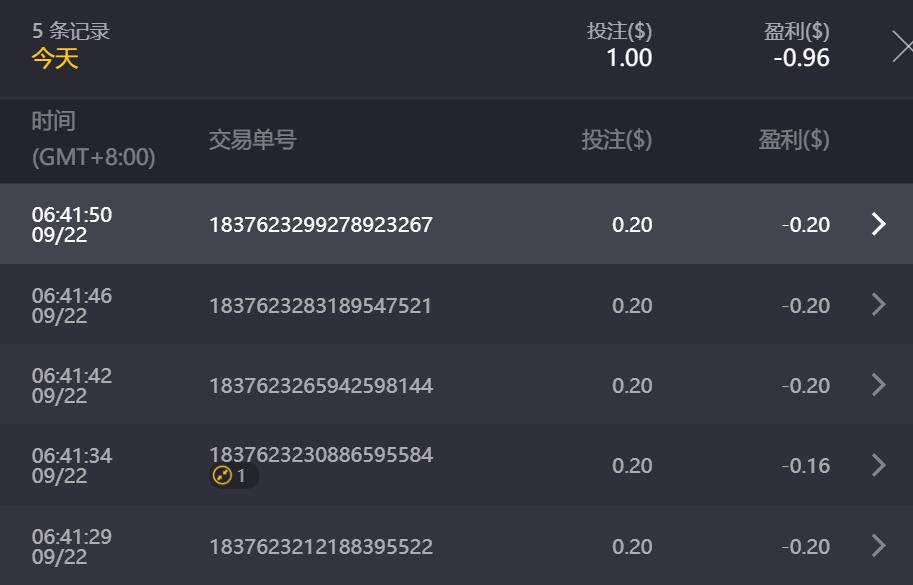Select transaction number 1837623283189547521

point(320,305)
